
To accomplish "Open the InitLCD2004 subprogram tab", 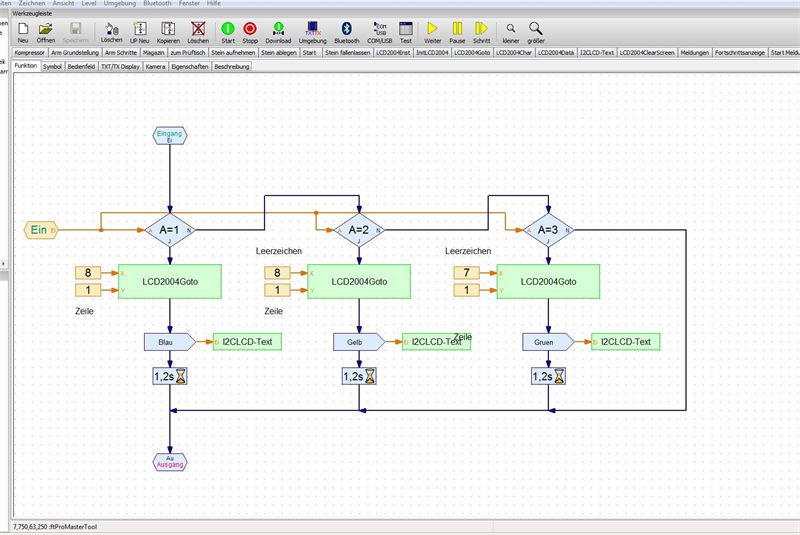I will pyautogui.click(x=432, y=53).
